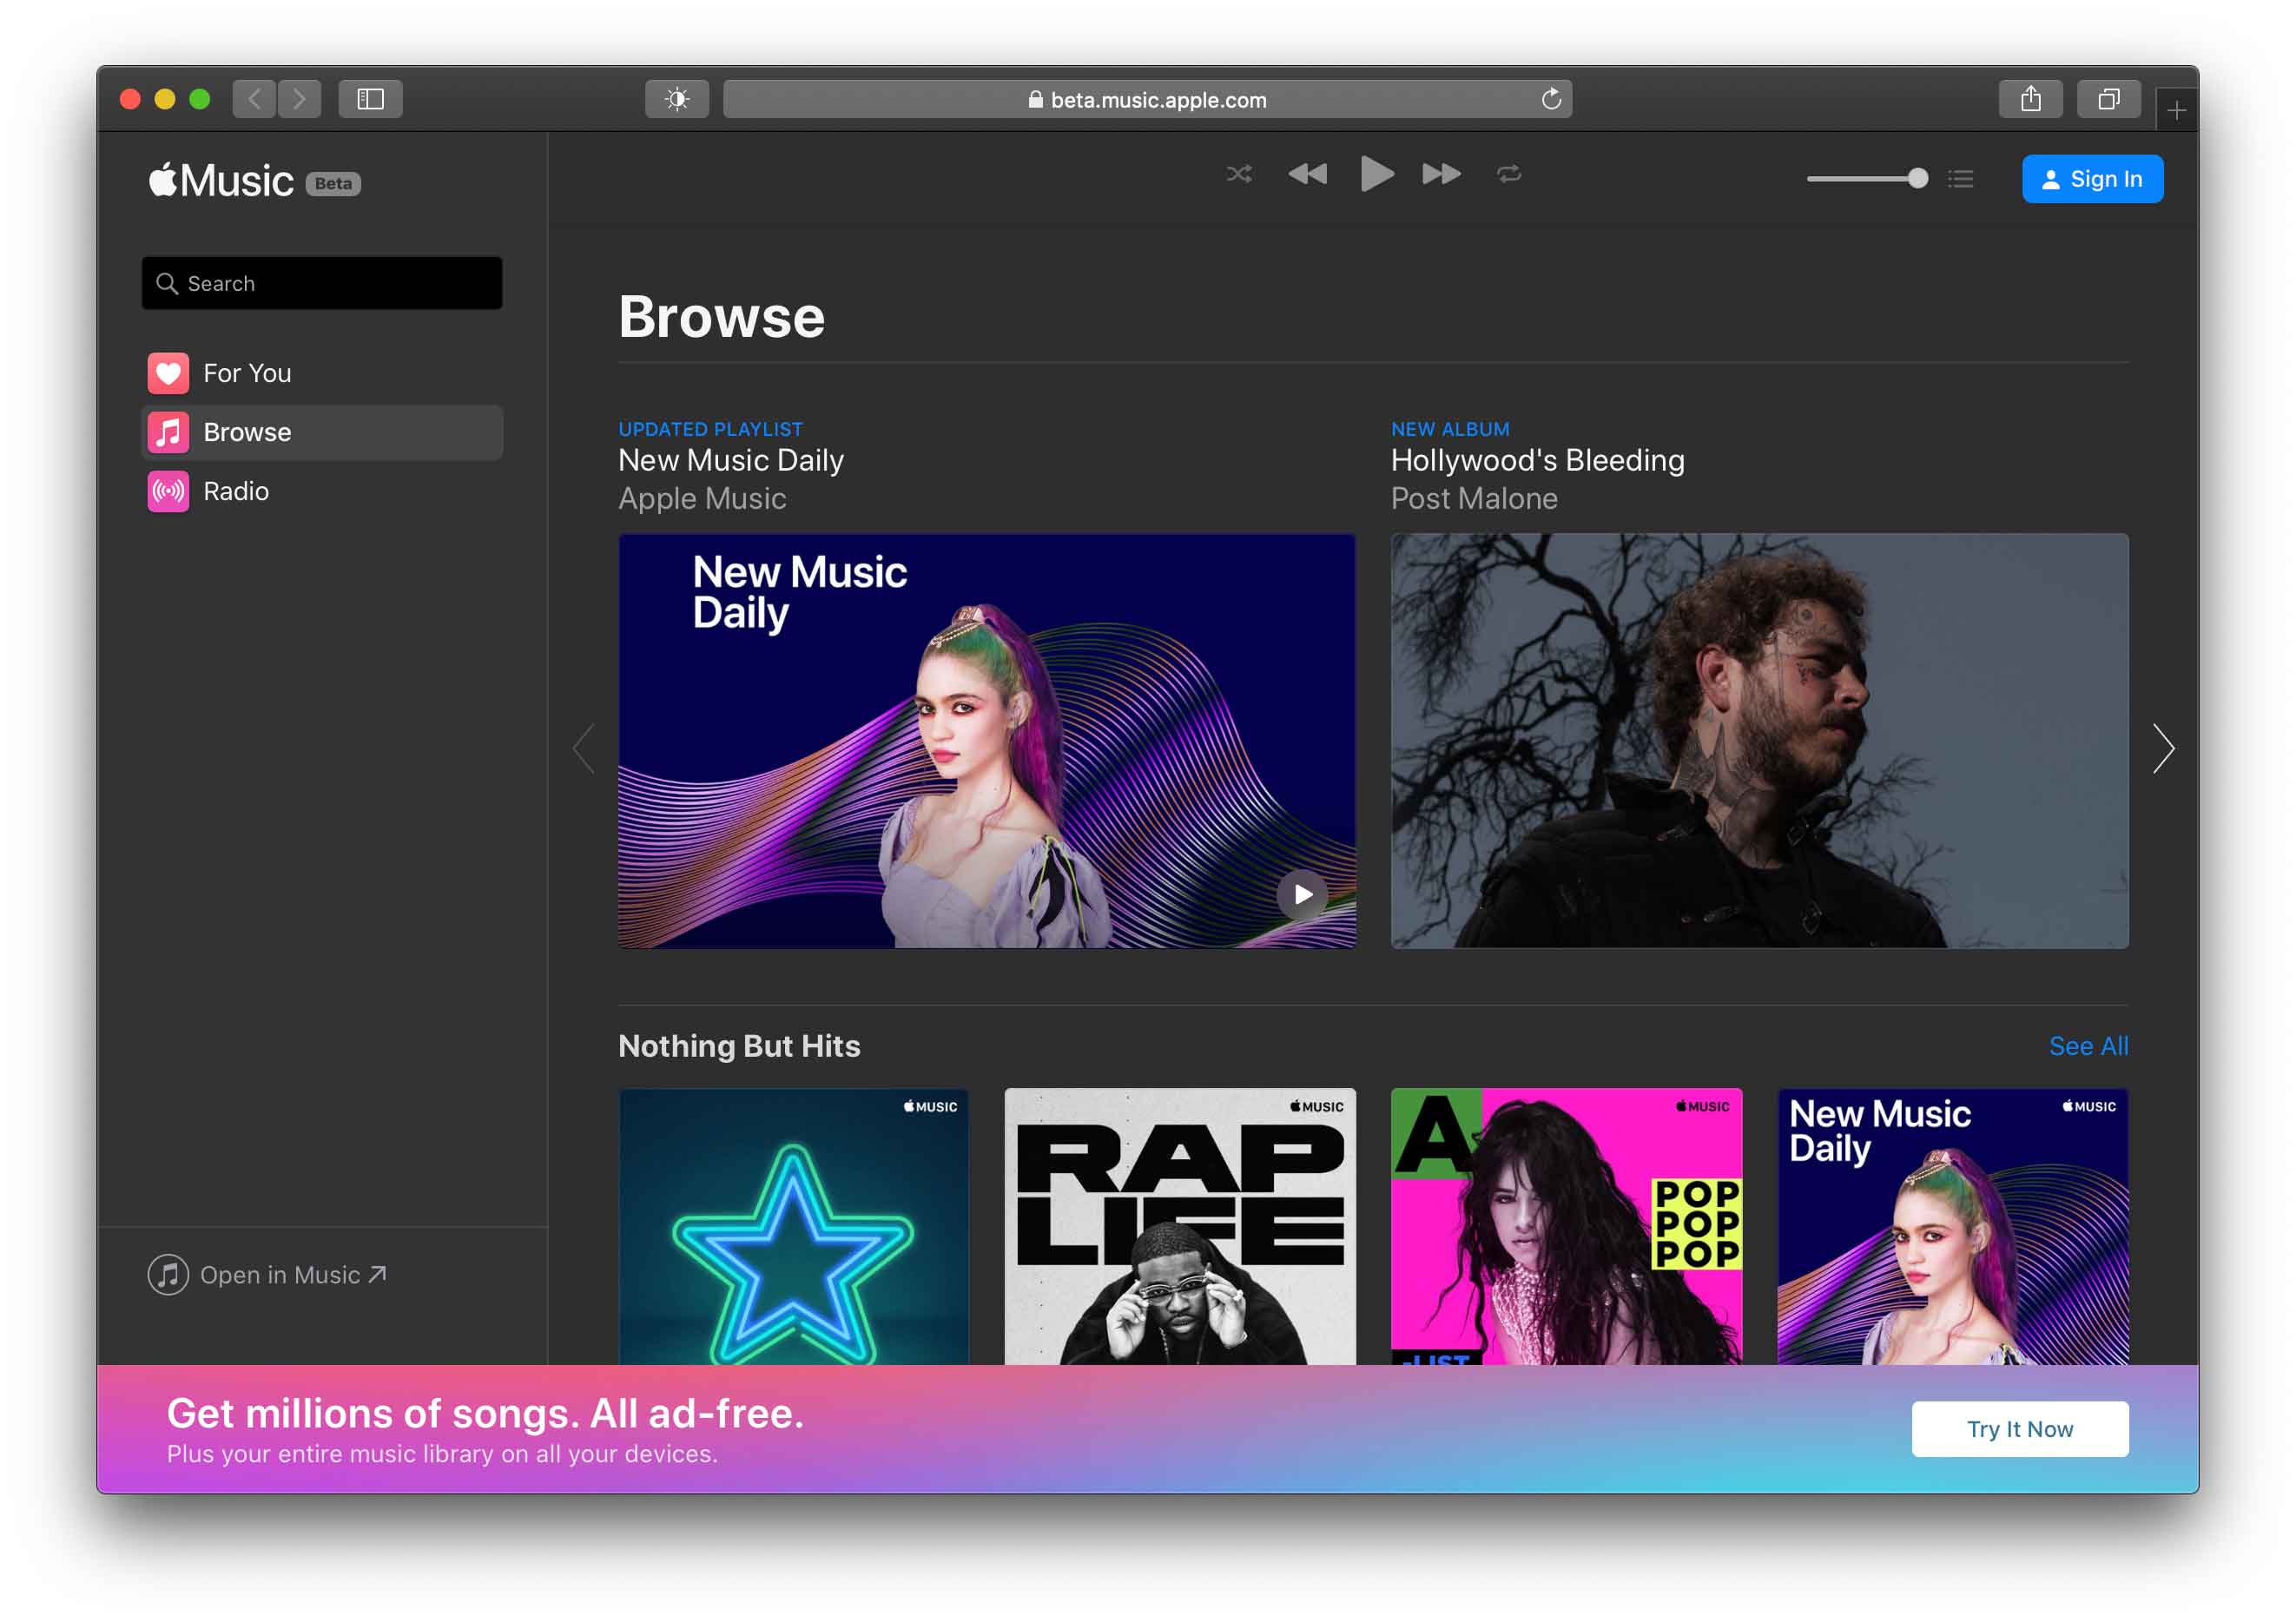The height and width of the screenshot is (1622, 2296).
Task: Show all tabs overview
Action: (2108, 99)
